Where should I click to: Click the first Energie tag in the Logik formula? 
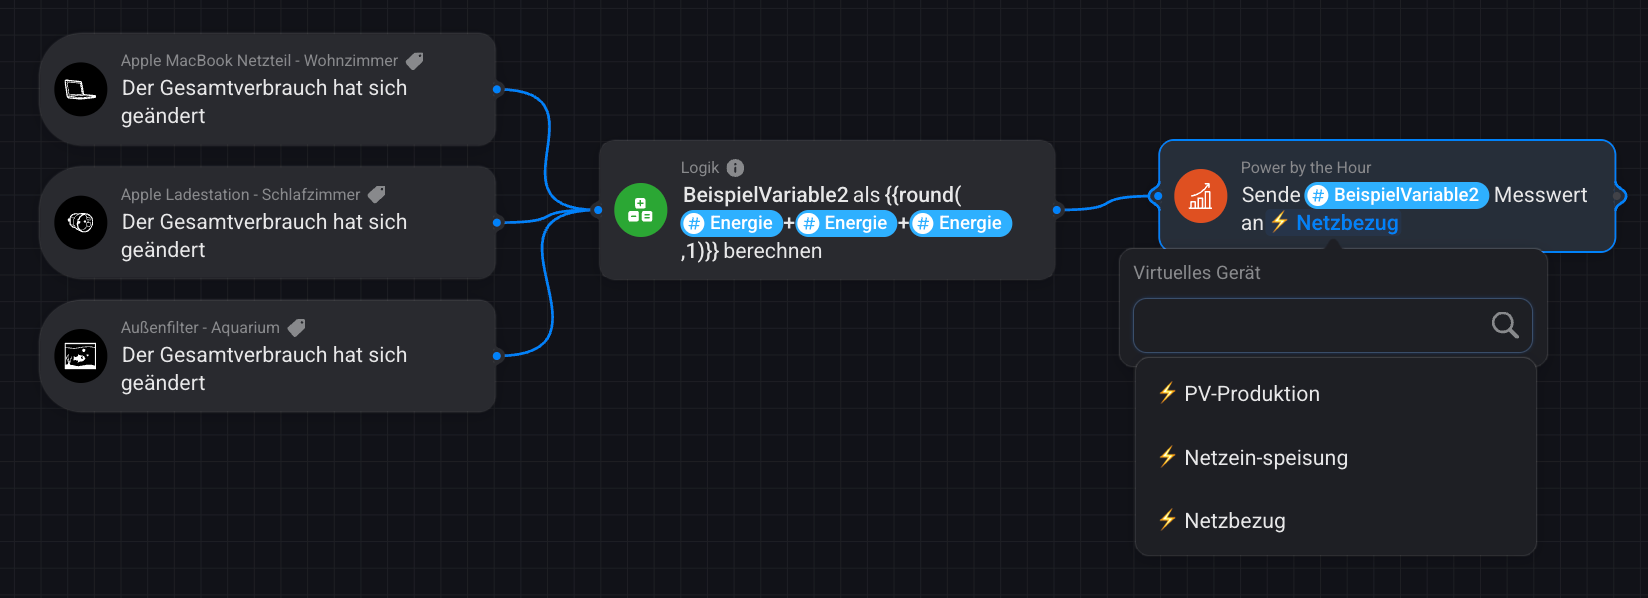click(731, 223)
